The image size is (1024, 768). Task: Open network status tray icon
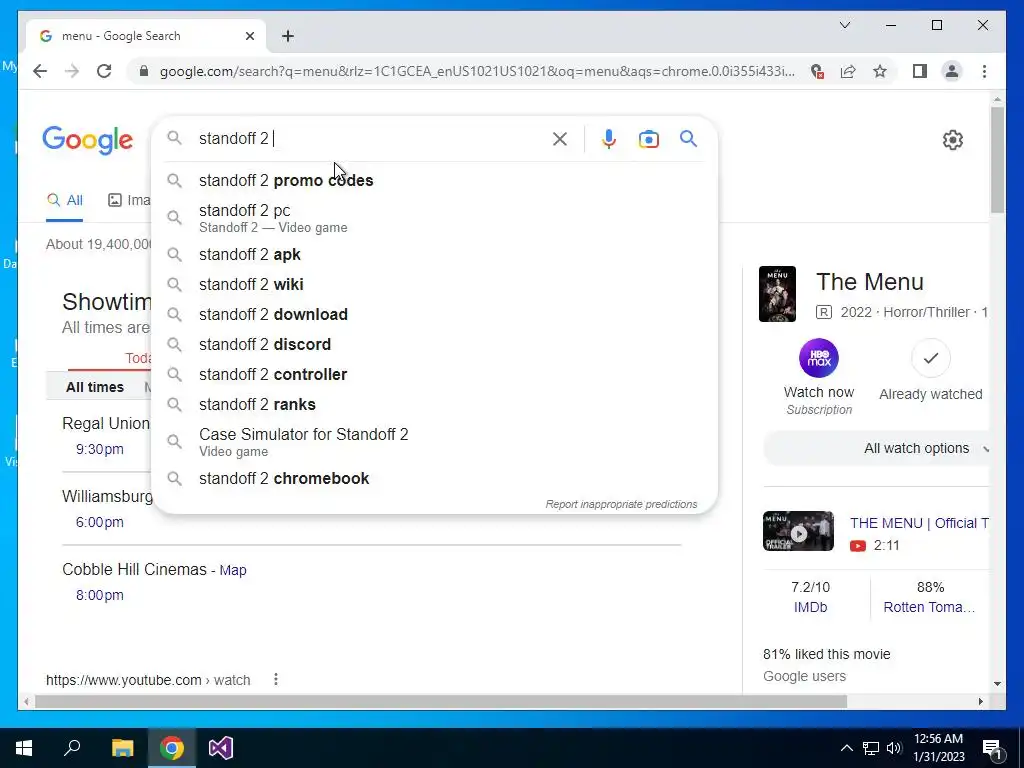(x=871, y=748)
